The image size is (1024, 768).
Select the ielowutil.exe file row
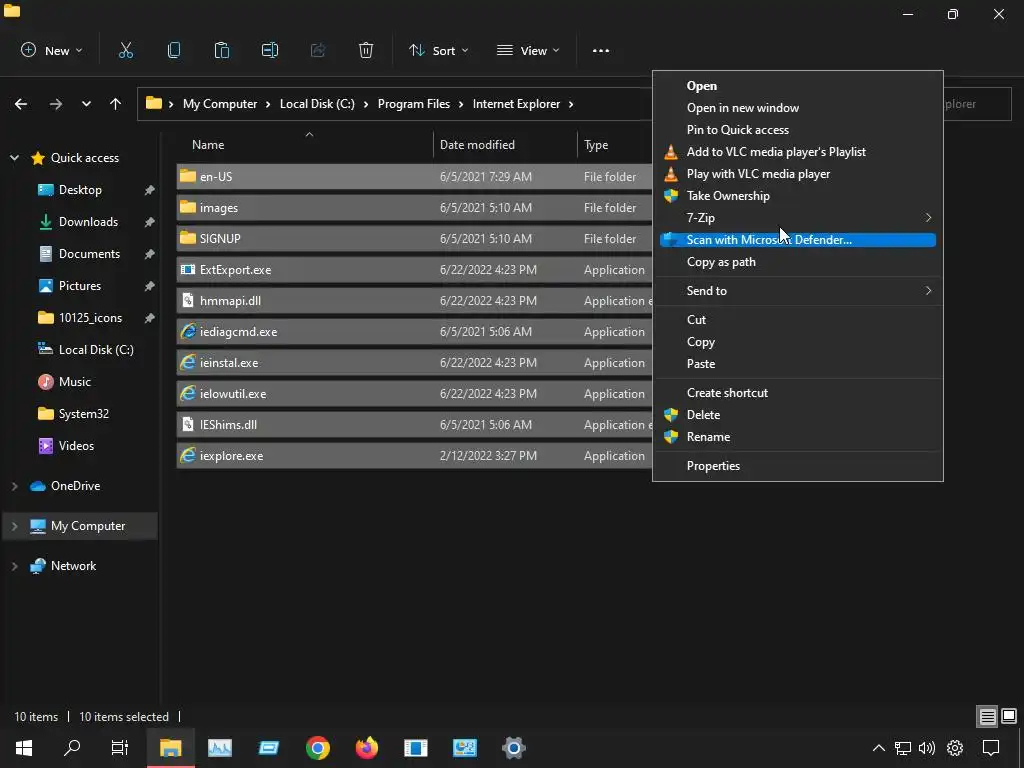(x=414, y=394)
